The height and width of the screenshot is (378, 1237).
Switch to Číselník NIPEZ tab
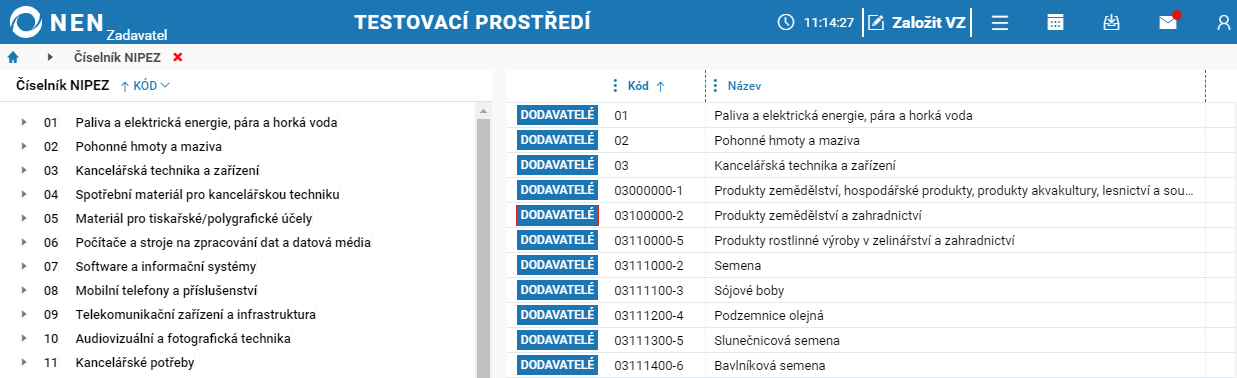117,57
